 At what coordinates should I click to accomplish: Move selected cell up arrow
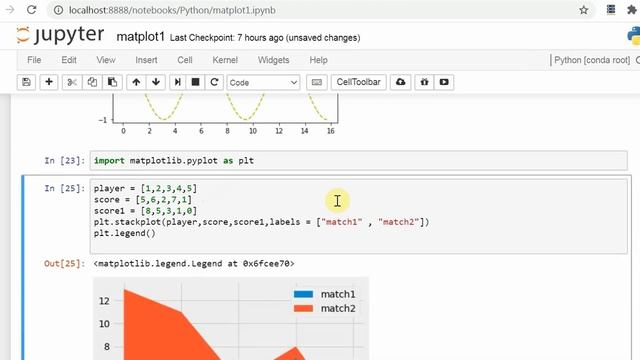[x=136, y=82]
